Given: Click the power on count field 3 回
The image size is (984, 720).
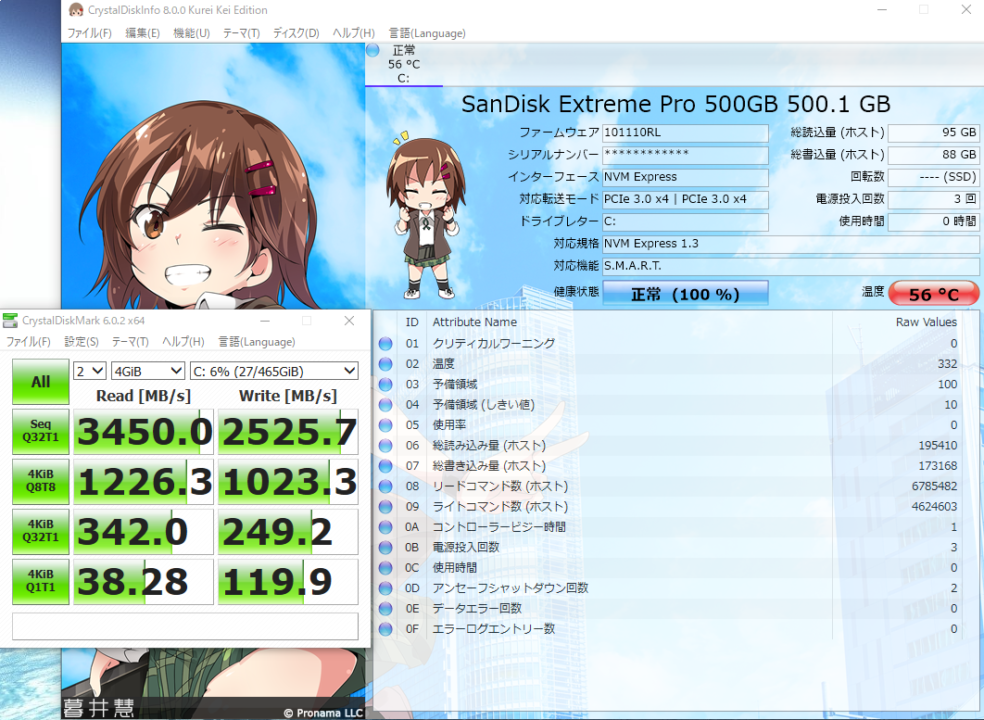Looking at the screenshot, I should 934,200.
